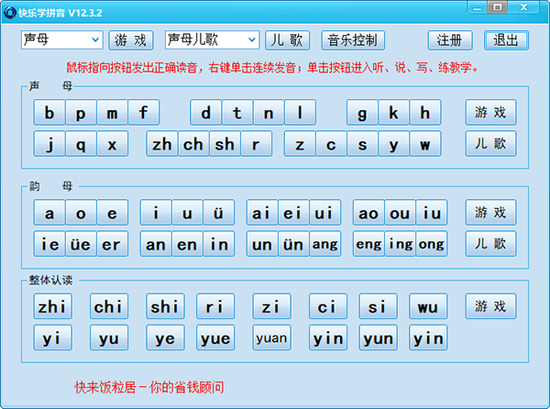This screenshot has height=409, width=550.
Task: Click the 'b' initial letter button
Action: pyautogui.click(x=49, y=112)
